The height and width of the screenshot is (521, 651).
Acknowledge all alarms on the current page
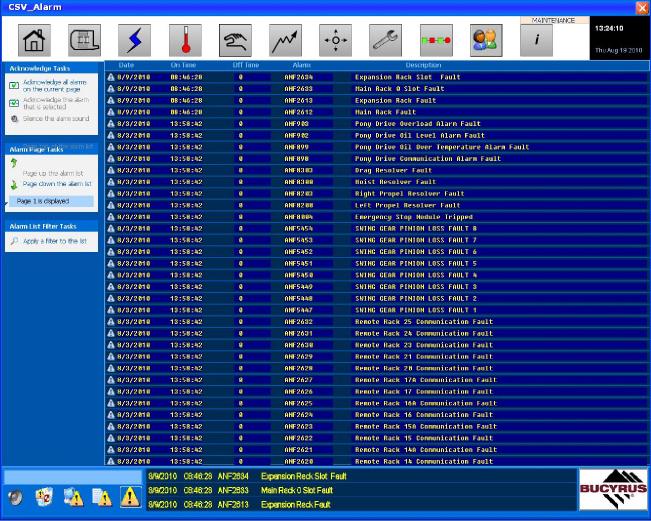click(x=55, y=86)
